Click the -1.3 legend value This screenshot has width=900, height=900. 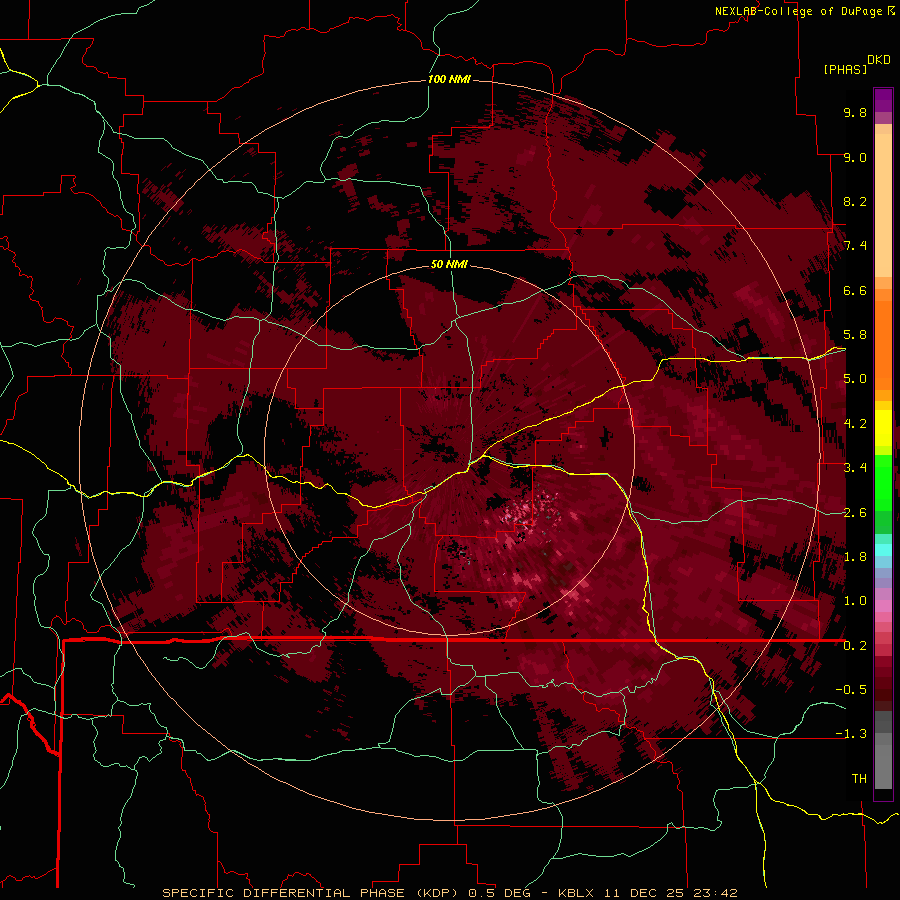click(x=851, y=734)
